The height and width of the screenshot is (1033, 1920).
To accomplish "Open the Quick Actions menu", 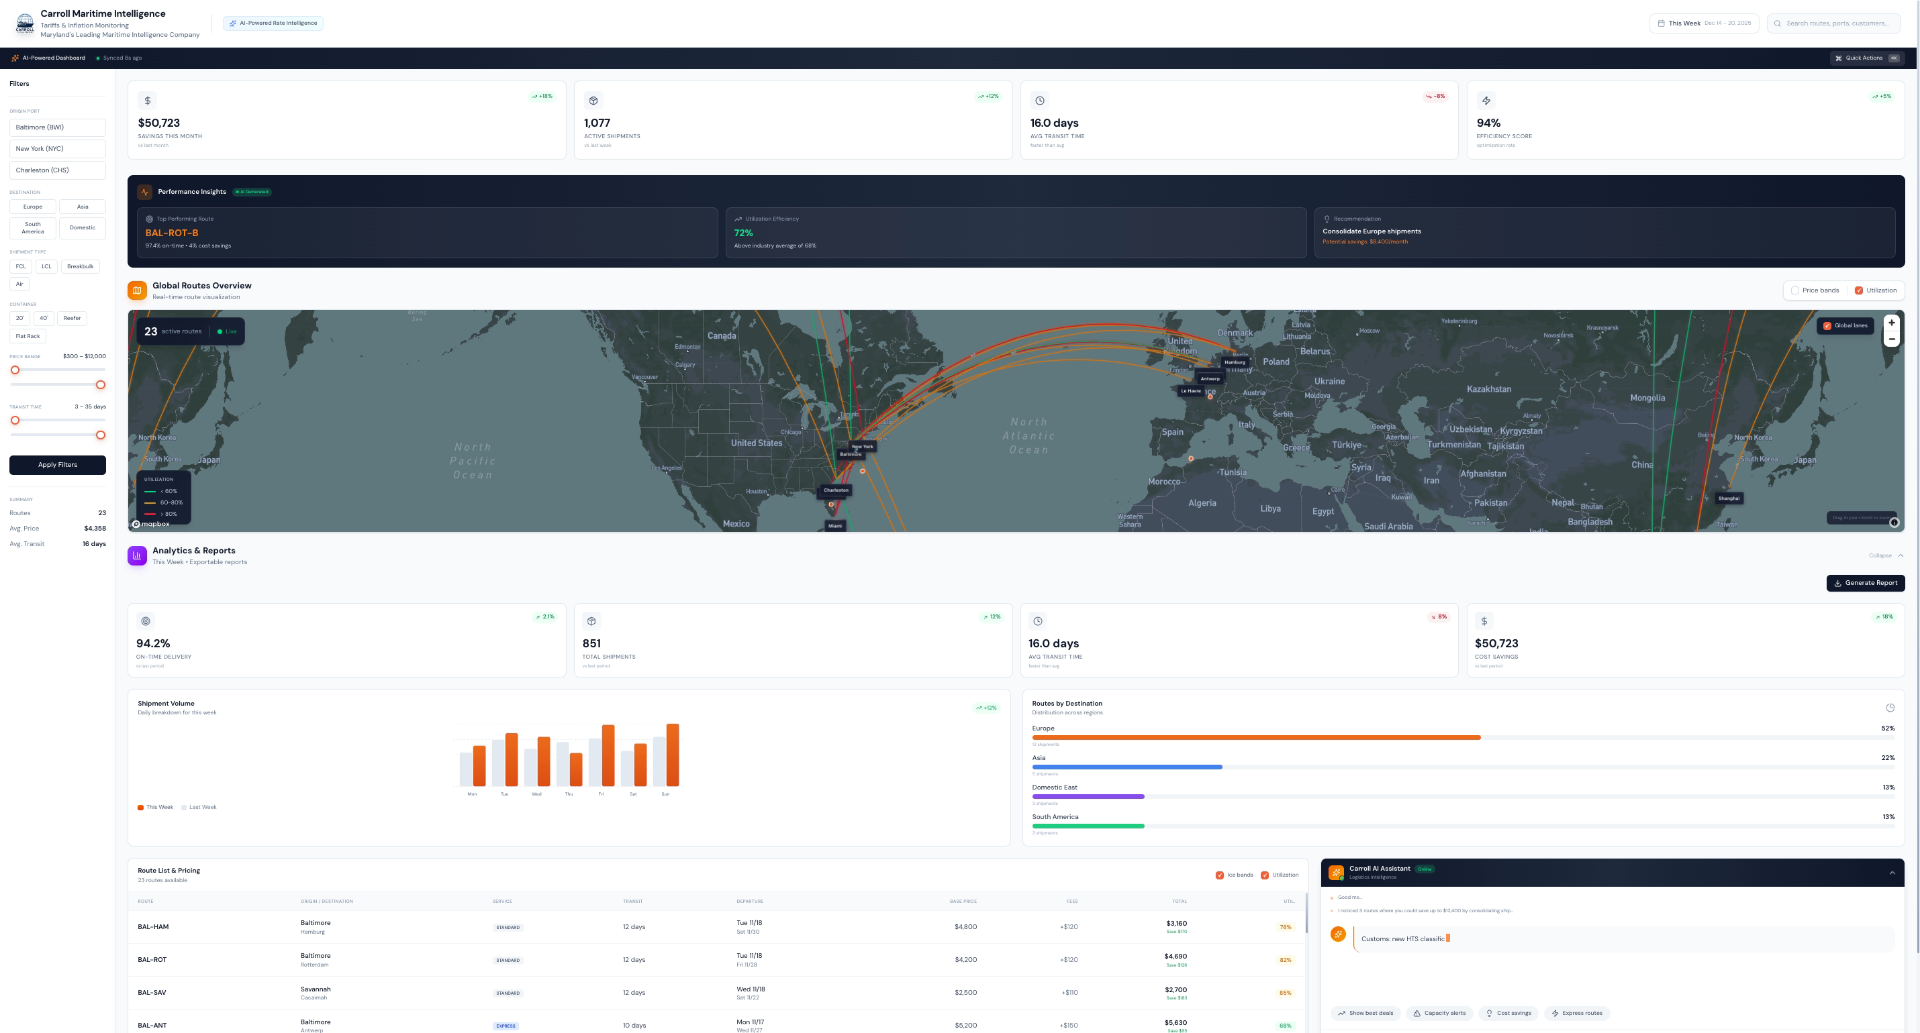I will pyautogui.click(x=1864, y=58).
